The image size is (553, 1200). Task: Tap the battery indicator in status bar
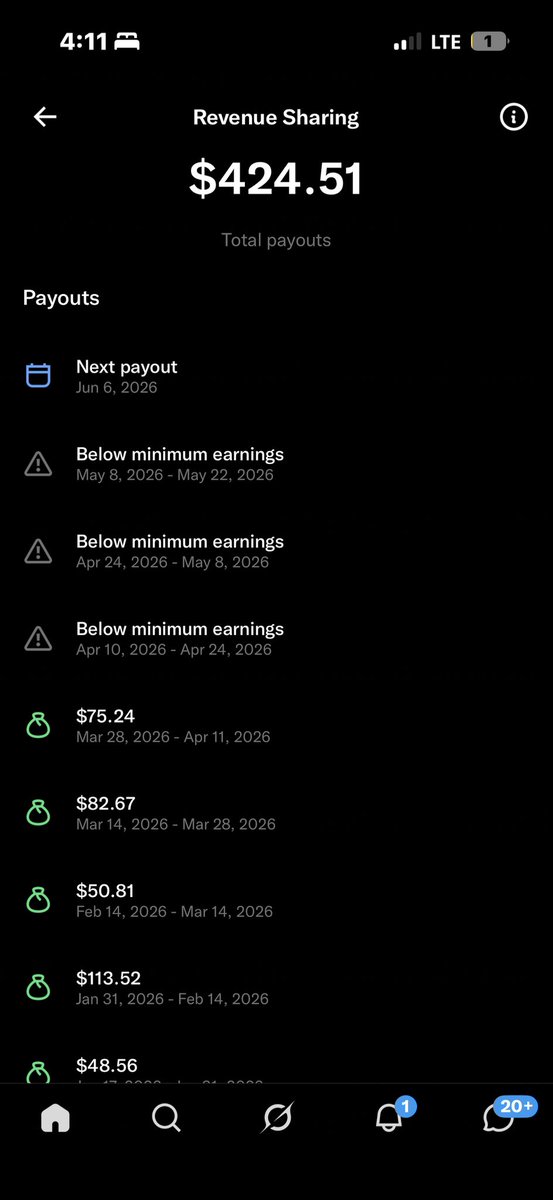(x=489, y=42)
